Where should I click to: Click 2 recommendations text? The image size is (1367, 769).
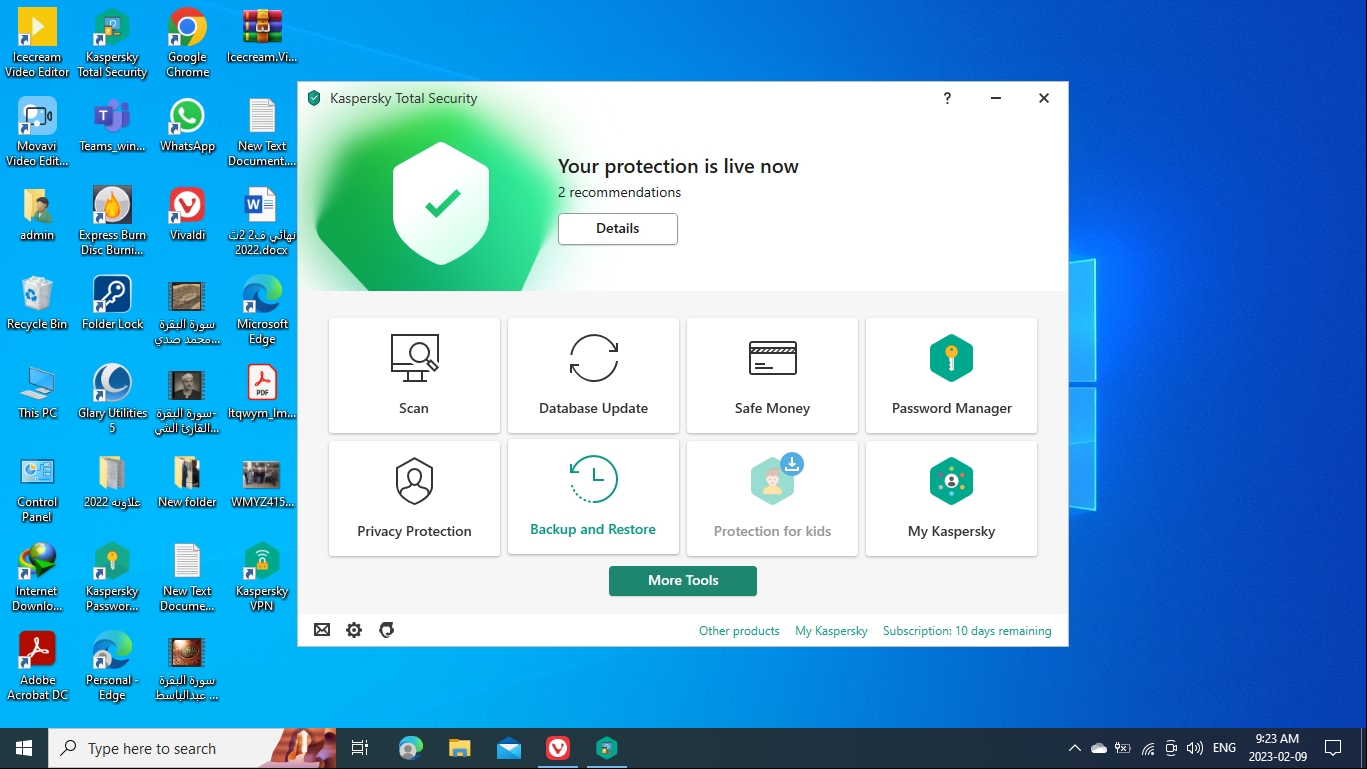click(619, 192)
